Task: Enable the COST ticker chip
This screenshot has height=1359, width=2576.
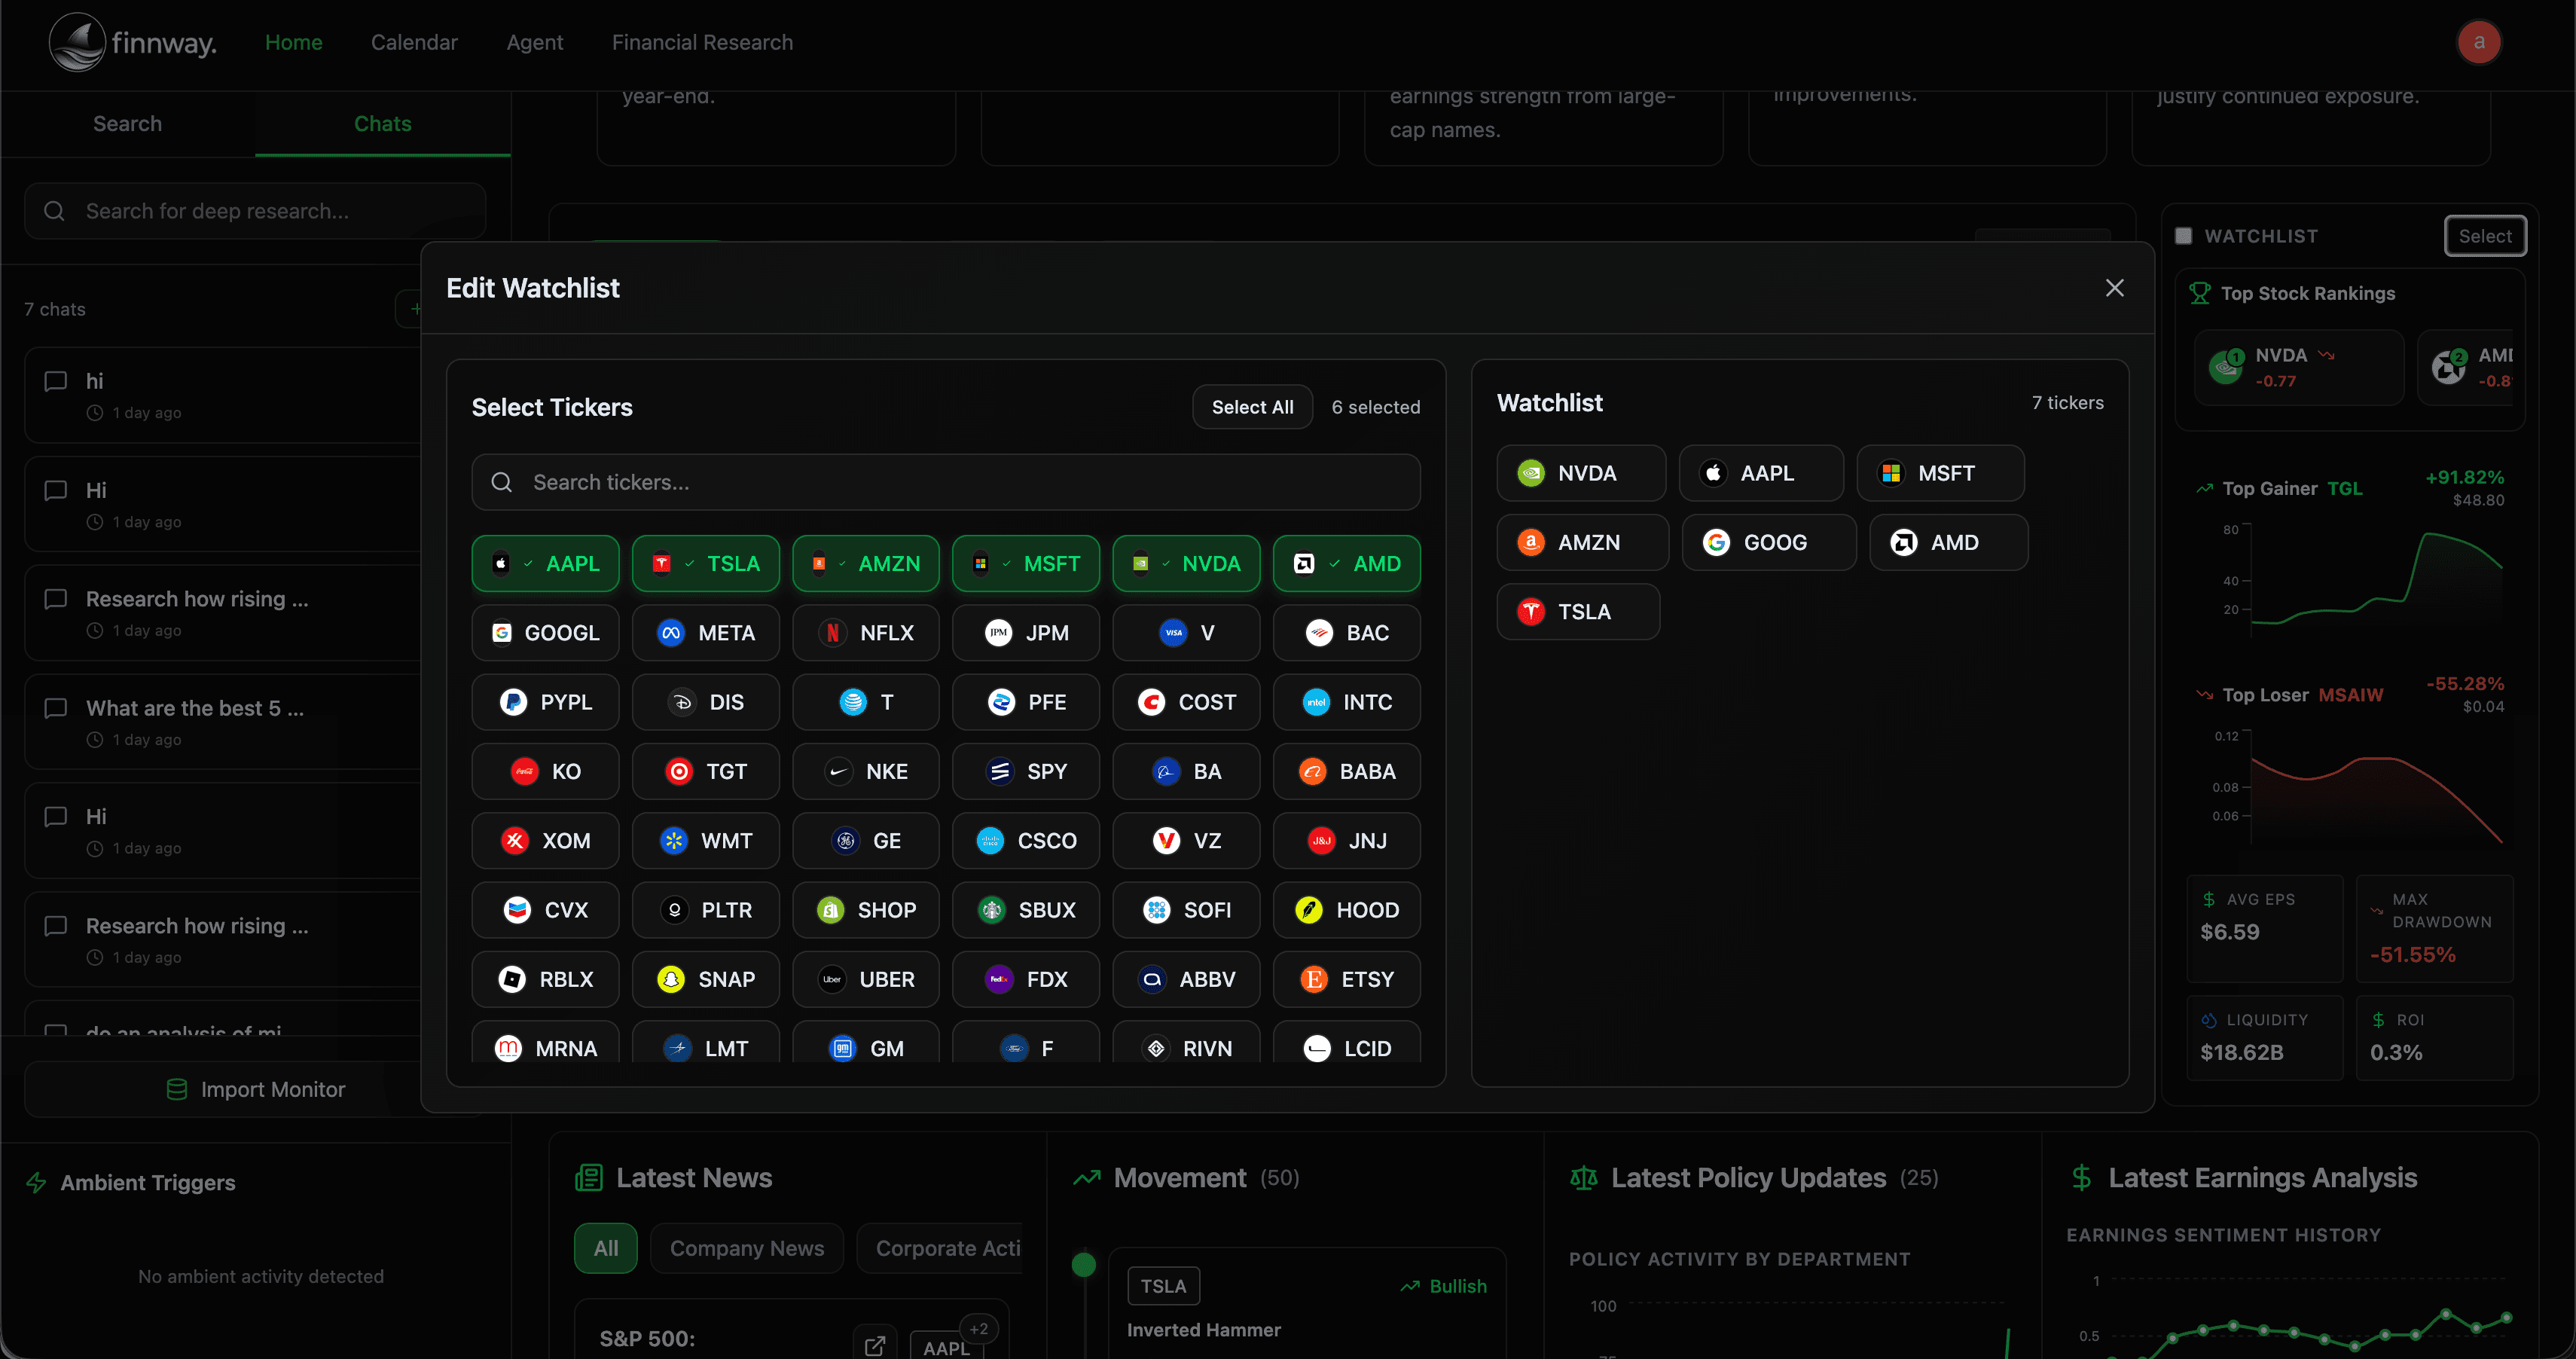Action: click(1186, 702)
